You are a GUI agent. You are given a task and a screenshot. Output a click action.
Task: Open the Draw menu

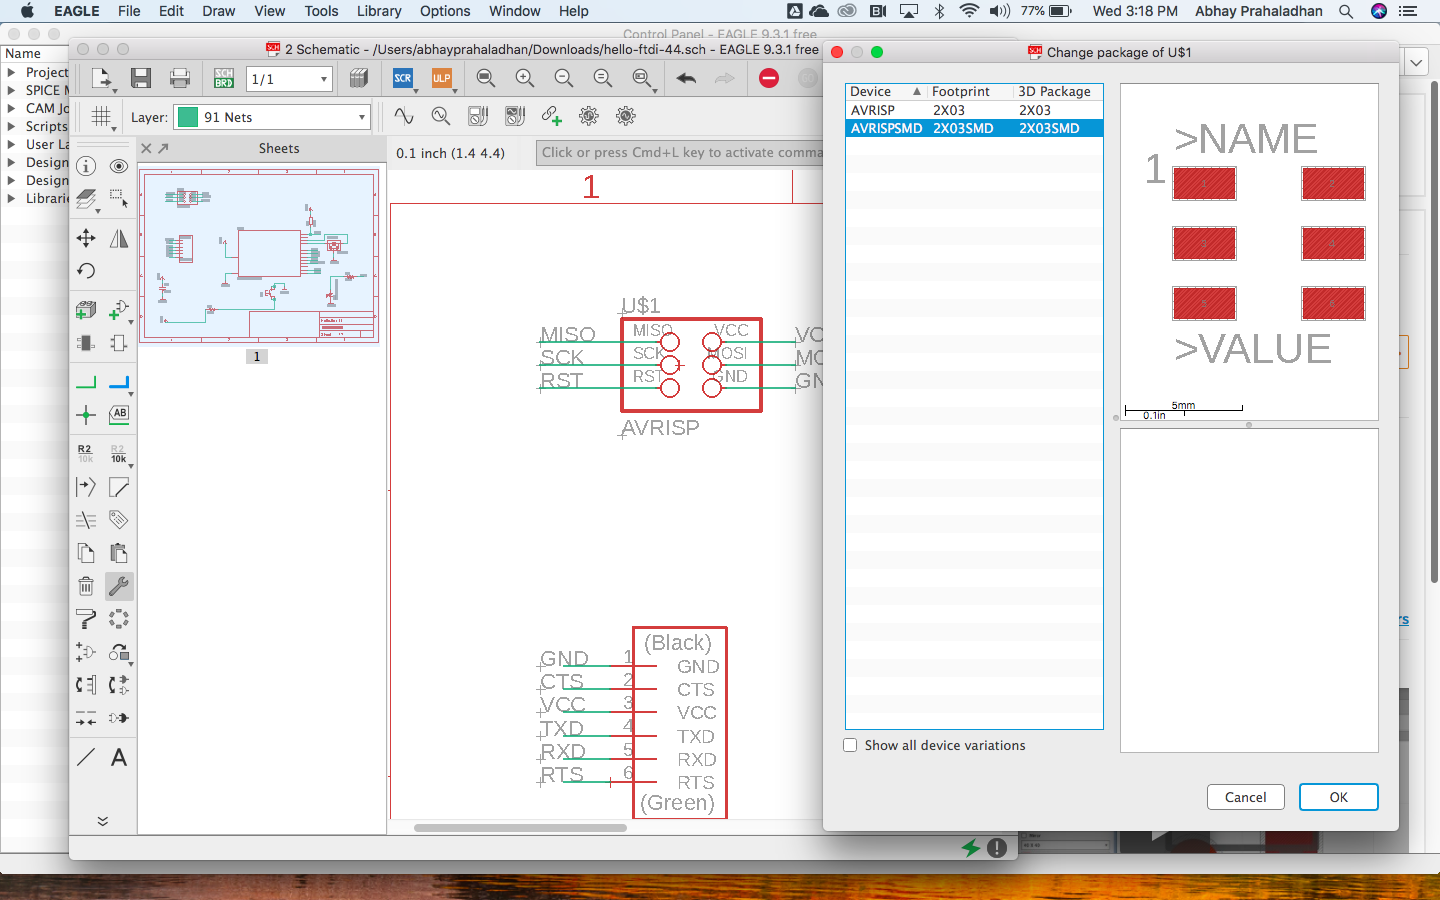point(219,11)
